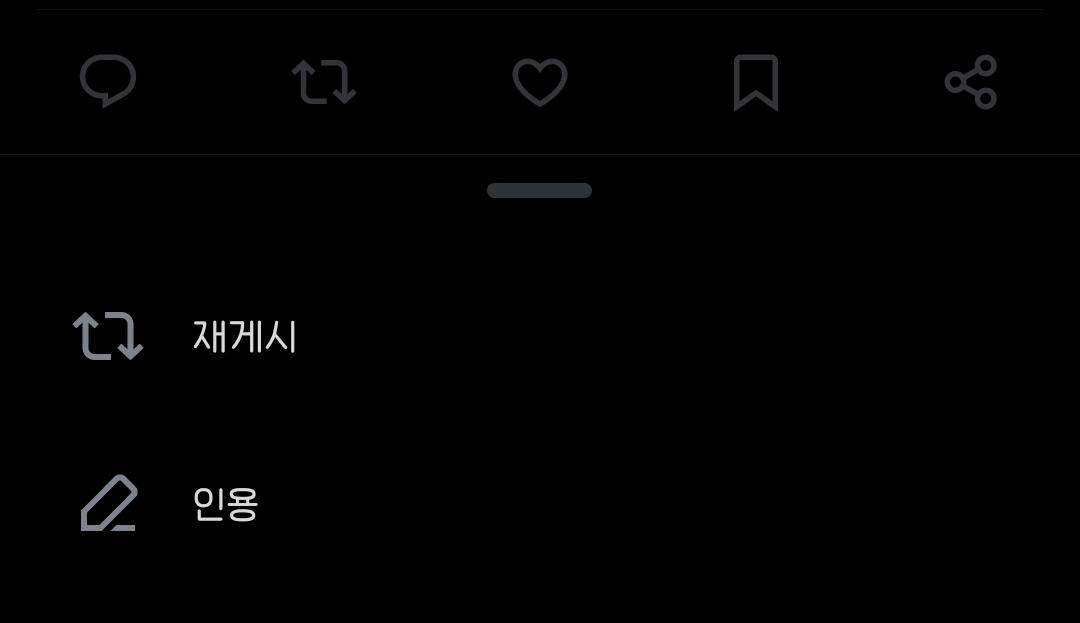Collapse the sheet using the gray handle bar

pyautogui.click(x=539, y=191)
